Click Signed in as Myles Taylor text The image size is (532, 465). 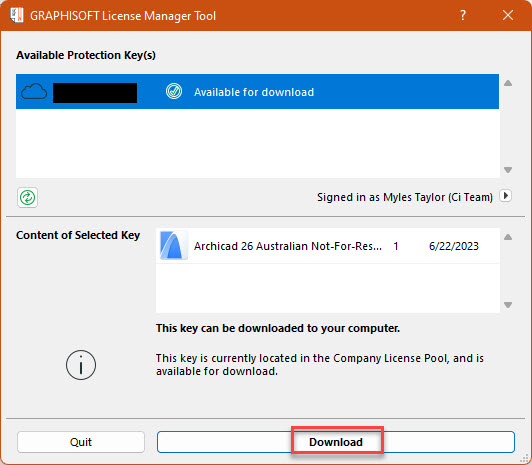click(x=404, y=197)
